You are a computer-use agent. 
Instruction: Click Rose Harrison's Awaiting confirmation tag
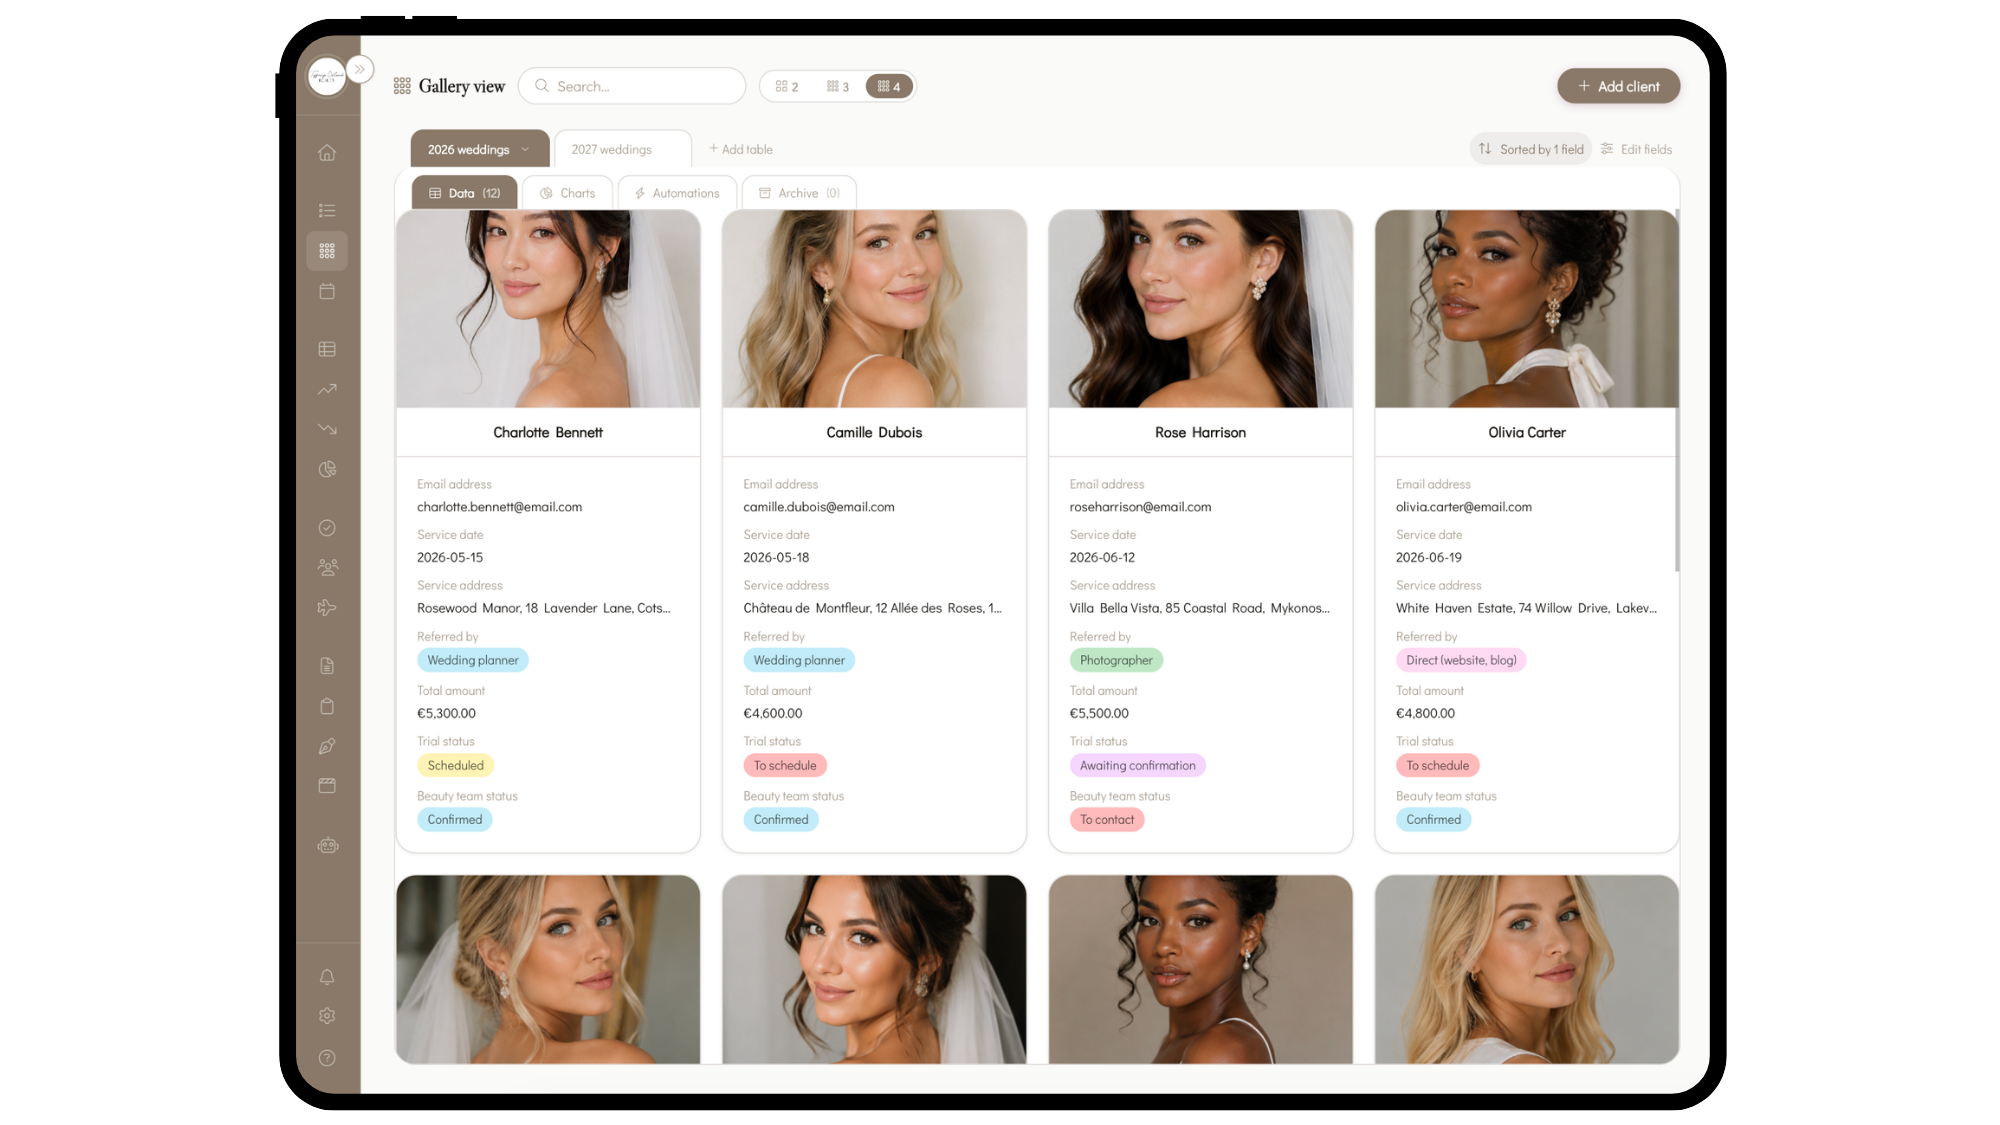coord(1137,766)
